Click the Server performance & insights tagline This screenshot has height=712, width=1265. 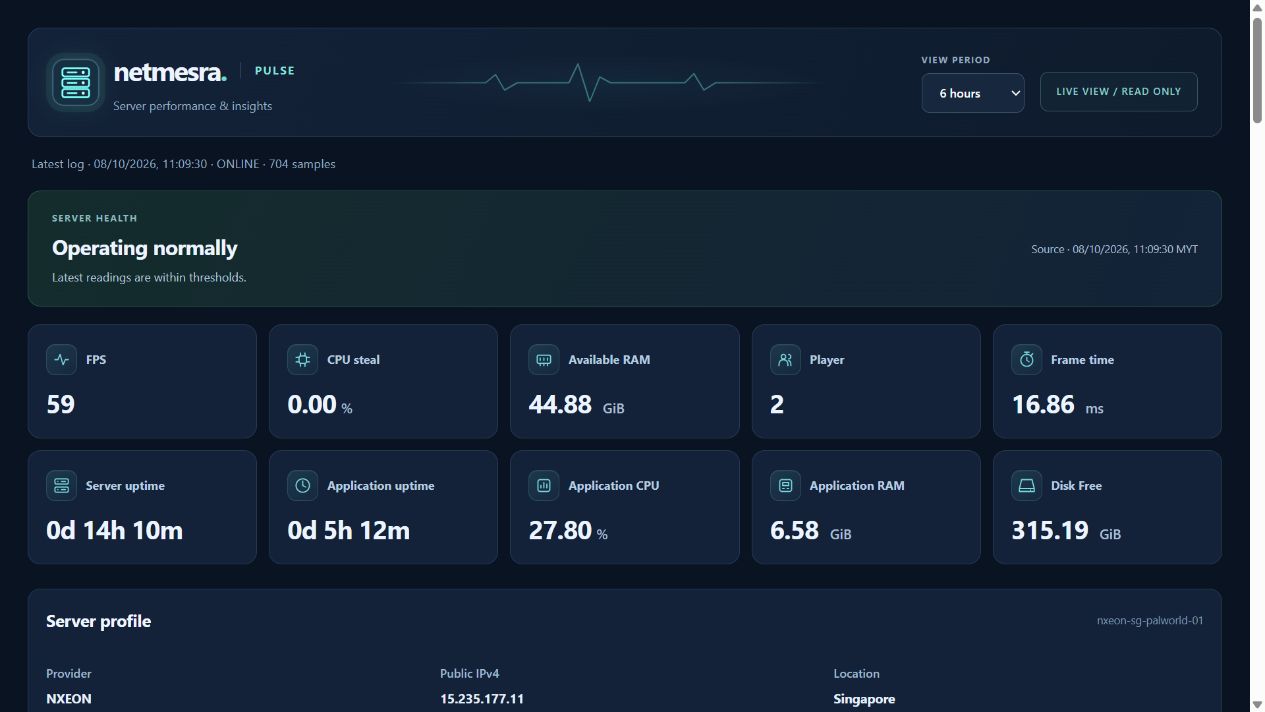click(x=193, y=106)
